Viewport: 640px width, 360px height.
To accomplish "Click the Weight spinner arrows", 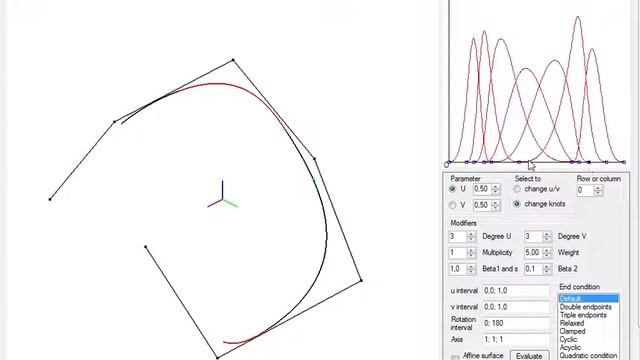I will (x=547, y=253).
